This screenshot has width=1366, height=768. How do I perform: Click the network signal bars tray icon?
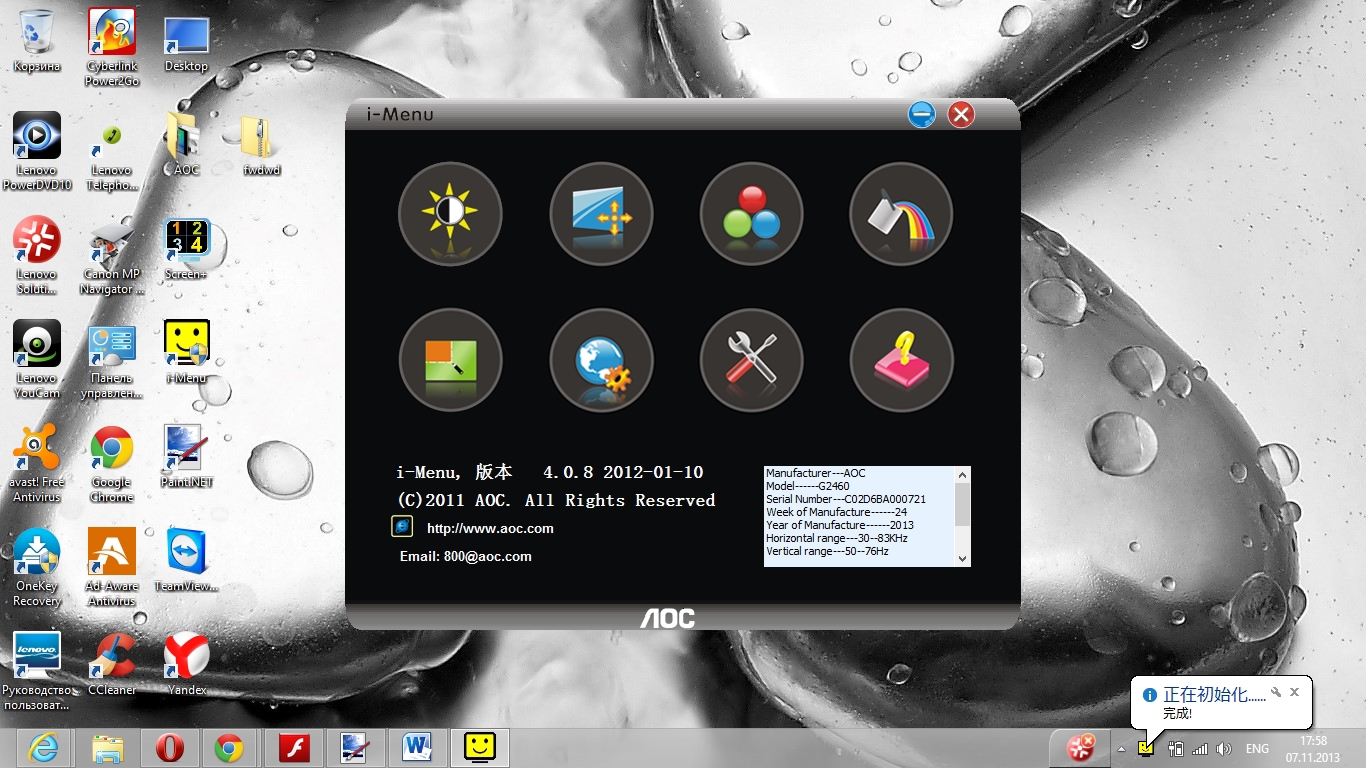(x=1200, y=749)
